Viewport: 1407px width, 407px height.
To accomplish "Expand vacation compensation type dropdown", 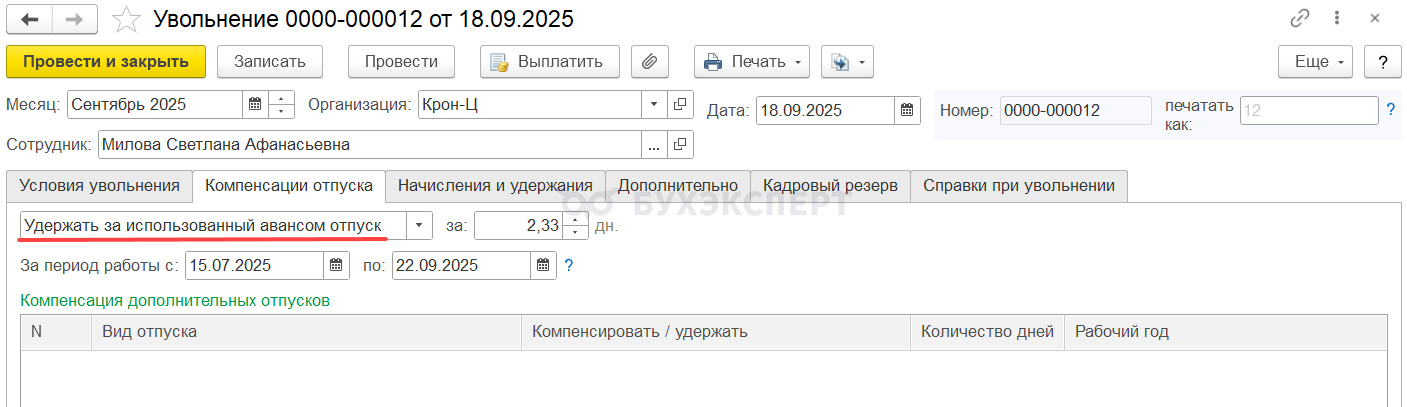I will point(419,226).
